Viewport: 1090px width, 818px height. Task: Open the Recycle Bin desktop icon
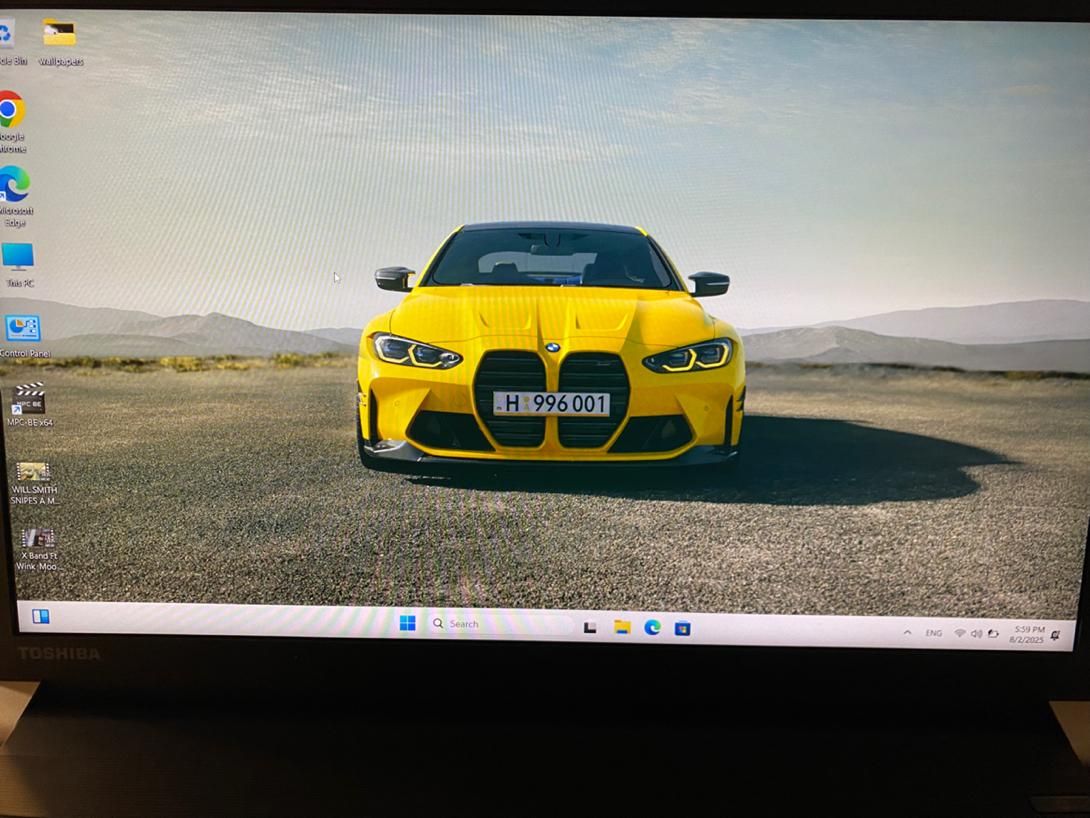8,40
